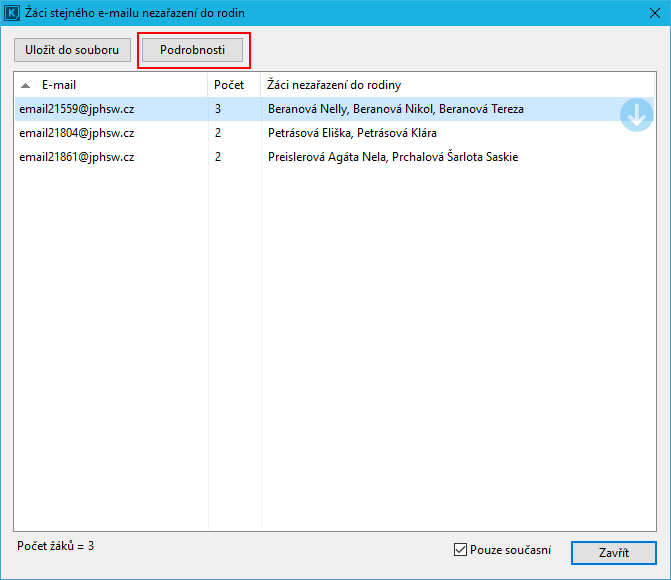The width and height of the screenshot is (671, 580).
Task: Sort by the Počet column header
Action: 233,85
